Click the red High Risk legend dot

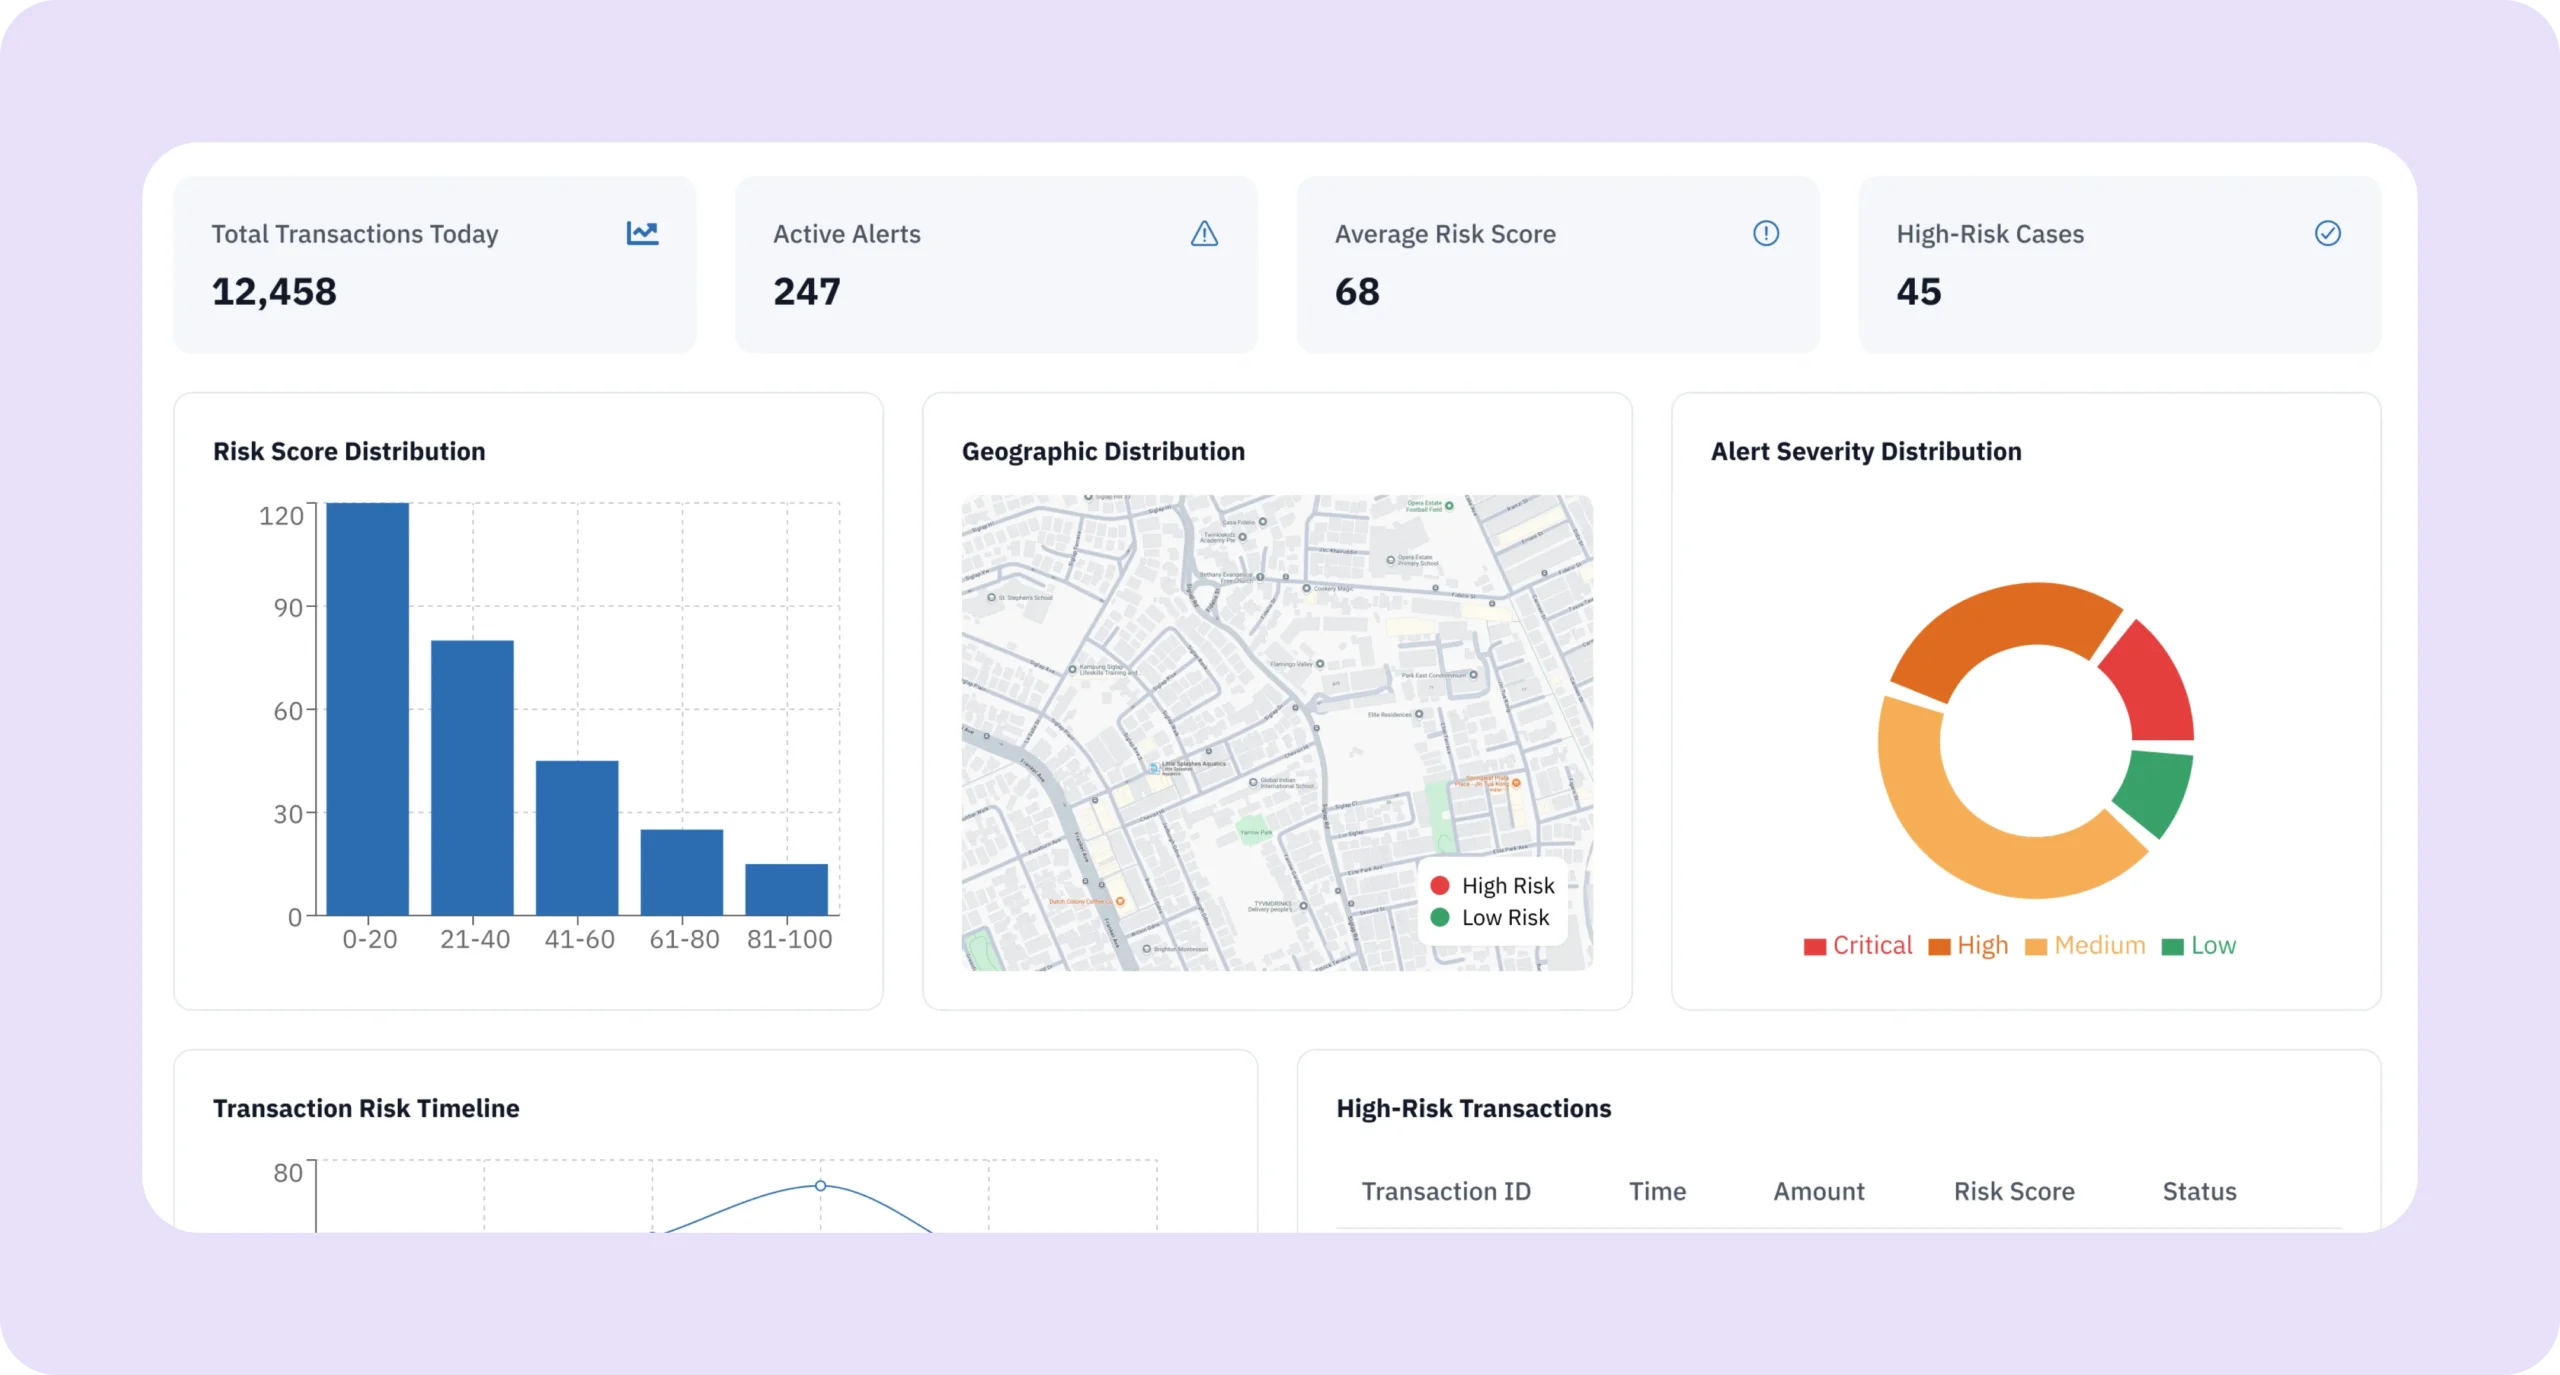(x=1440, y=885)
